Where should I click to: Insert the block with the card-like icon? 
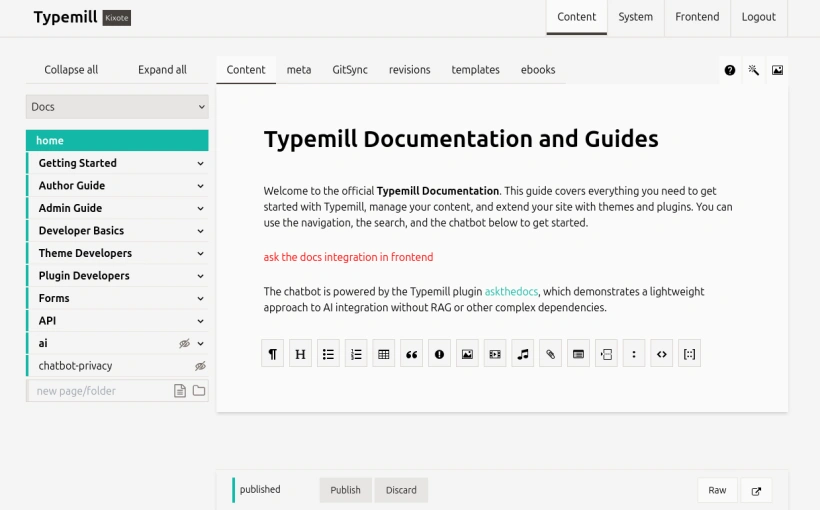578,354
